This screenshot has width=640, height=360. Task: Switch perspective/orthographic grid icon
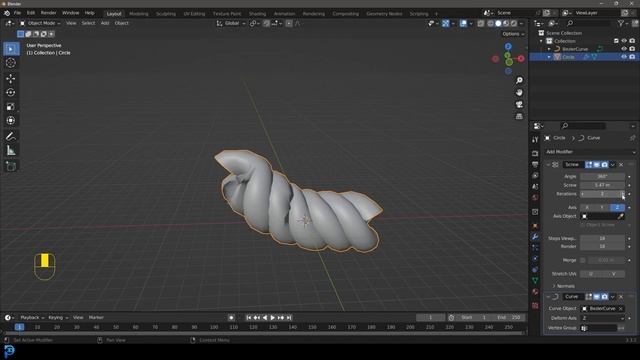click(x=519, y=116)
